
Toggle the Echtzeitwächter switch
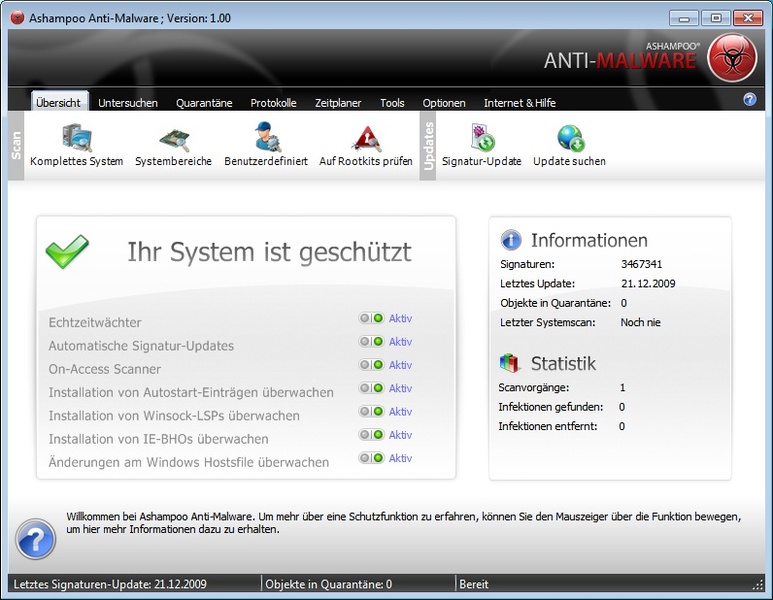(x=371, y=319)
